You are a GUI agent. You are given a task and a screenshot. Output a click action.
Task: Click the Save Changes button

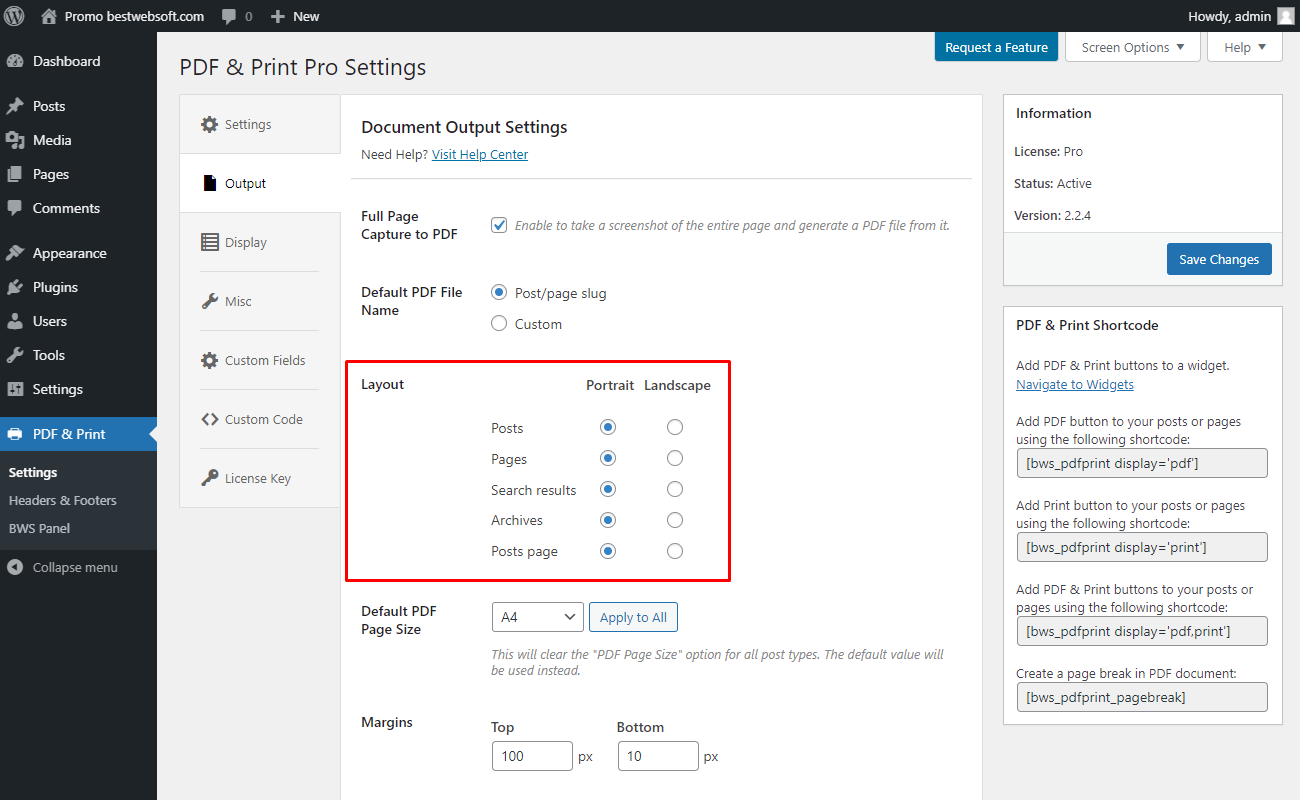(1219, 259)
